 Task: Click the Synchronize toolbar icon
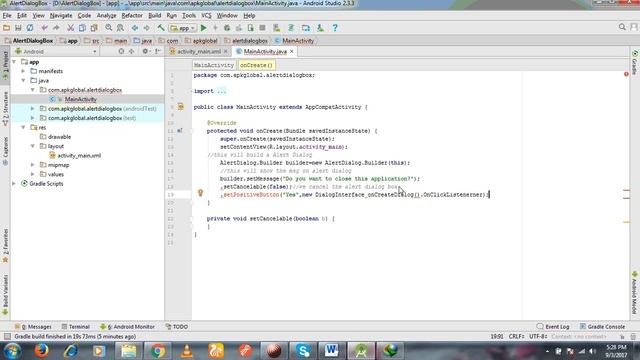tap(30, 28)
